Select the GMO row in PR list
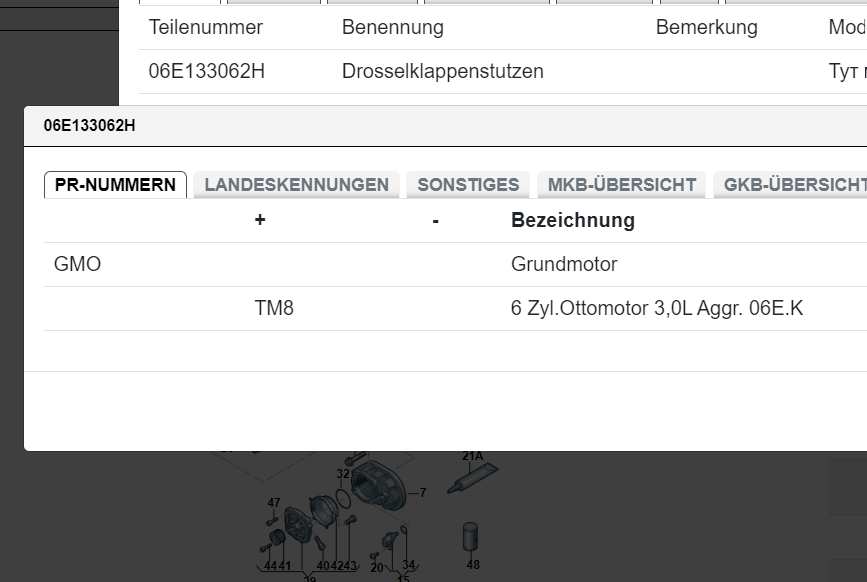867x582 pixels. click(x=77, y=265)
